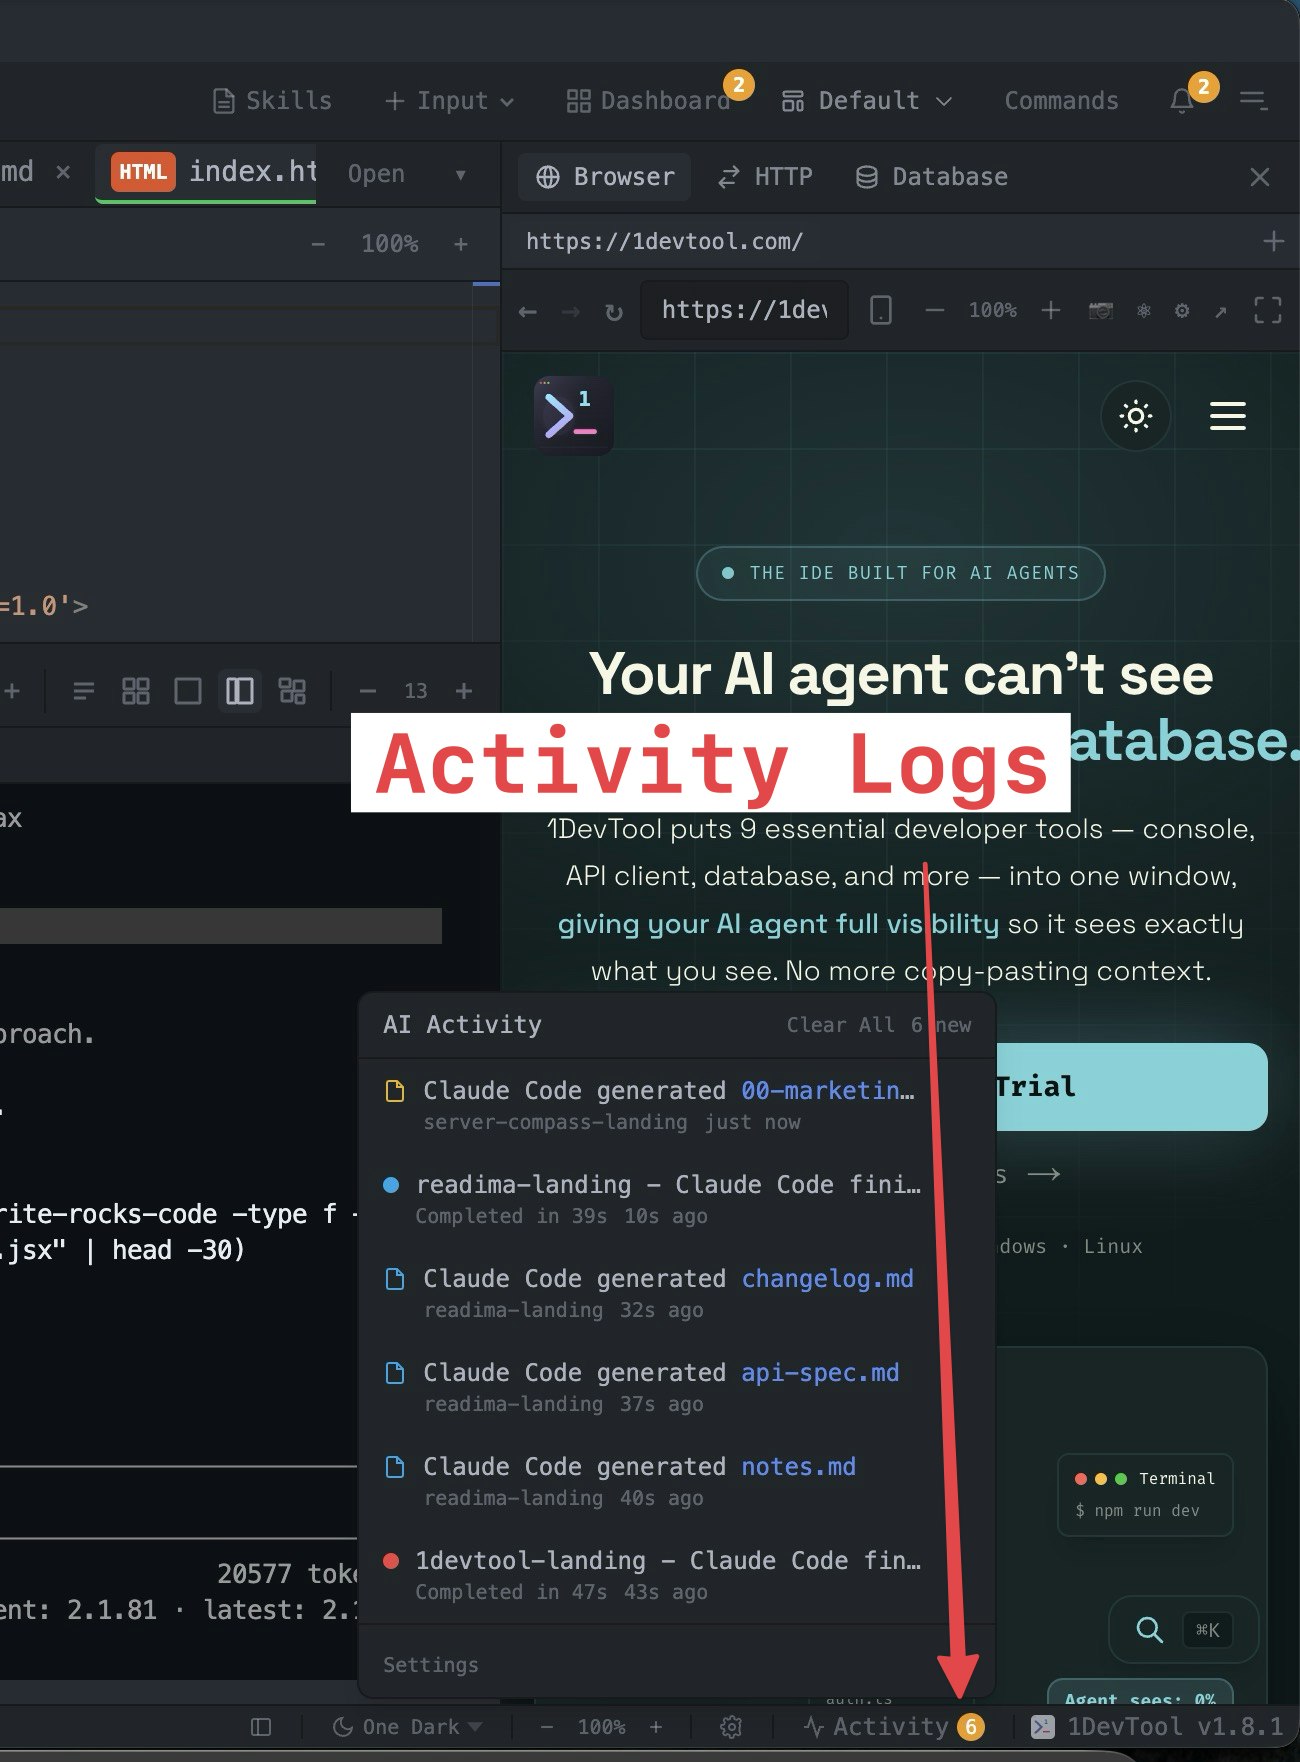Open the notifications bell
Image resolution: width=1300 pixels, height=1762 pixels.
click(1182, 101)
